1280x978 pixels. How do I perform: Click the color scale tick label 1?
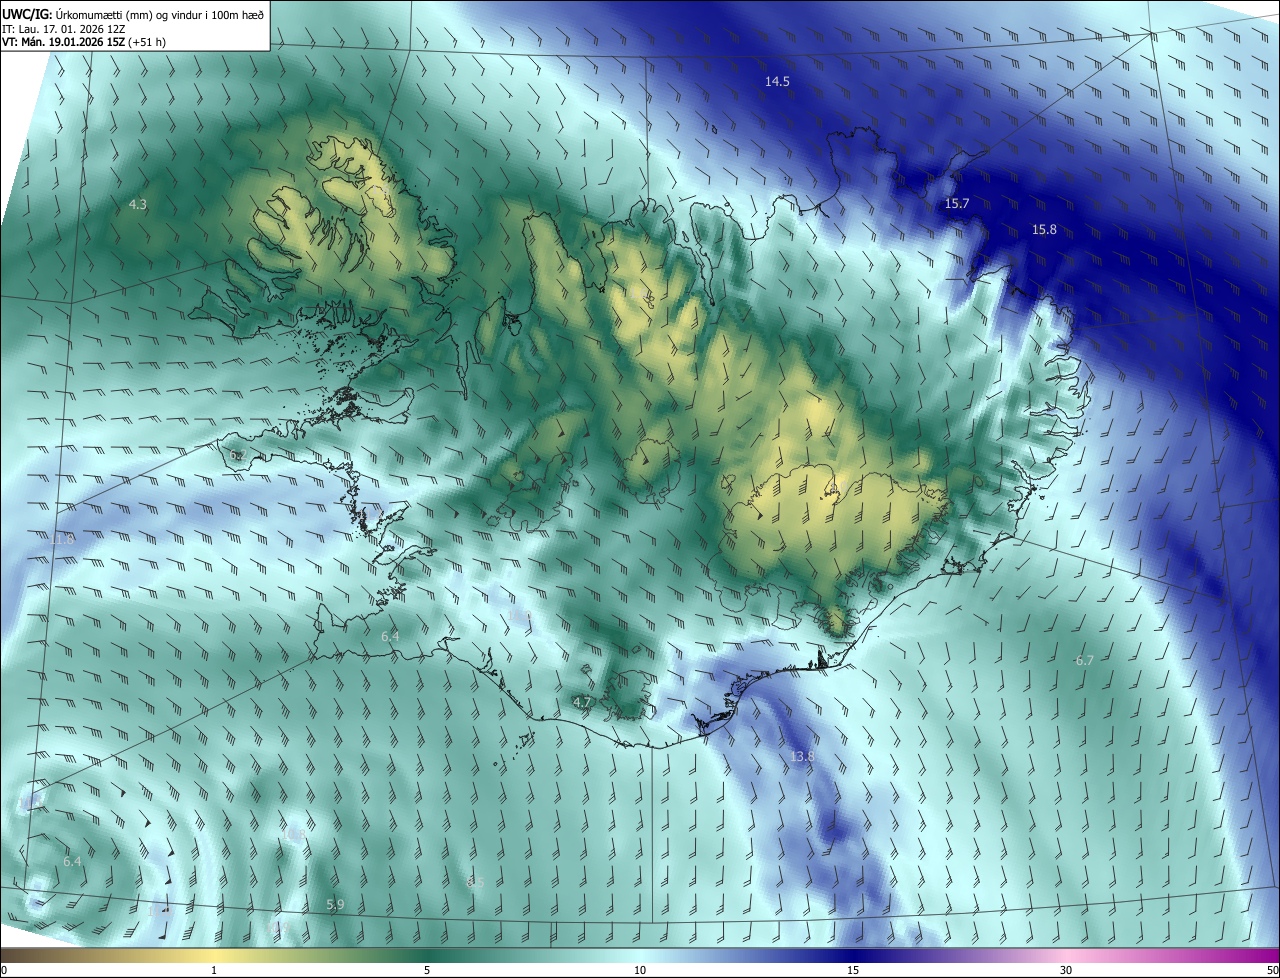(x=214, y=970)
